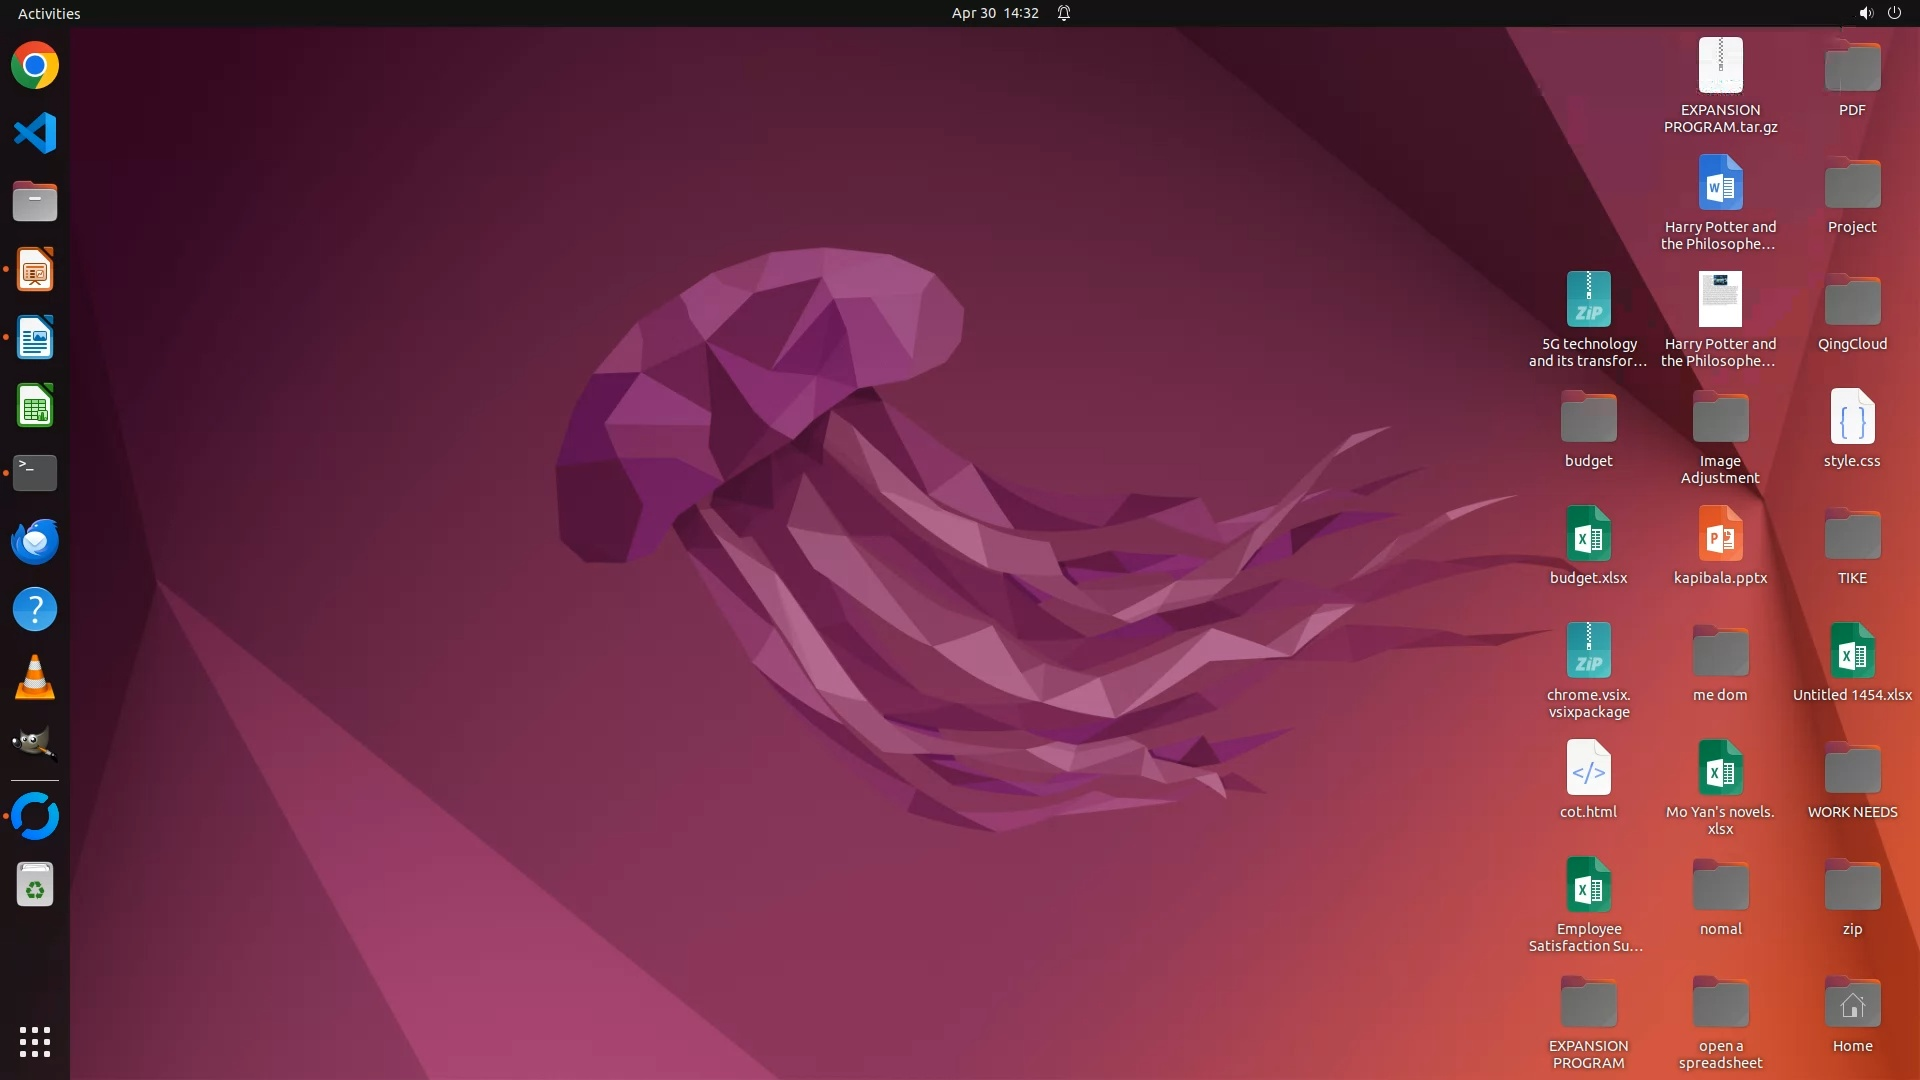Viewport: 1920px width, 1080px height.
Task: Launch GIMP from the dock
Action: [35, 745]
